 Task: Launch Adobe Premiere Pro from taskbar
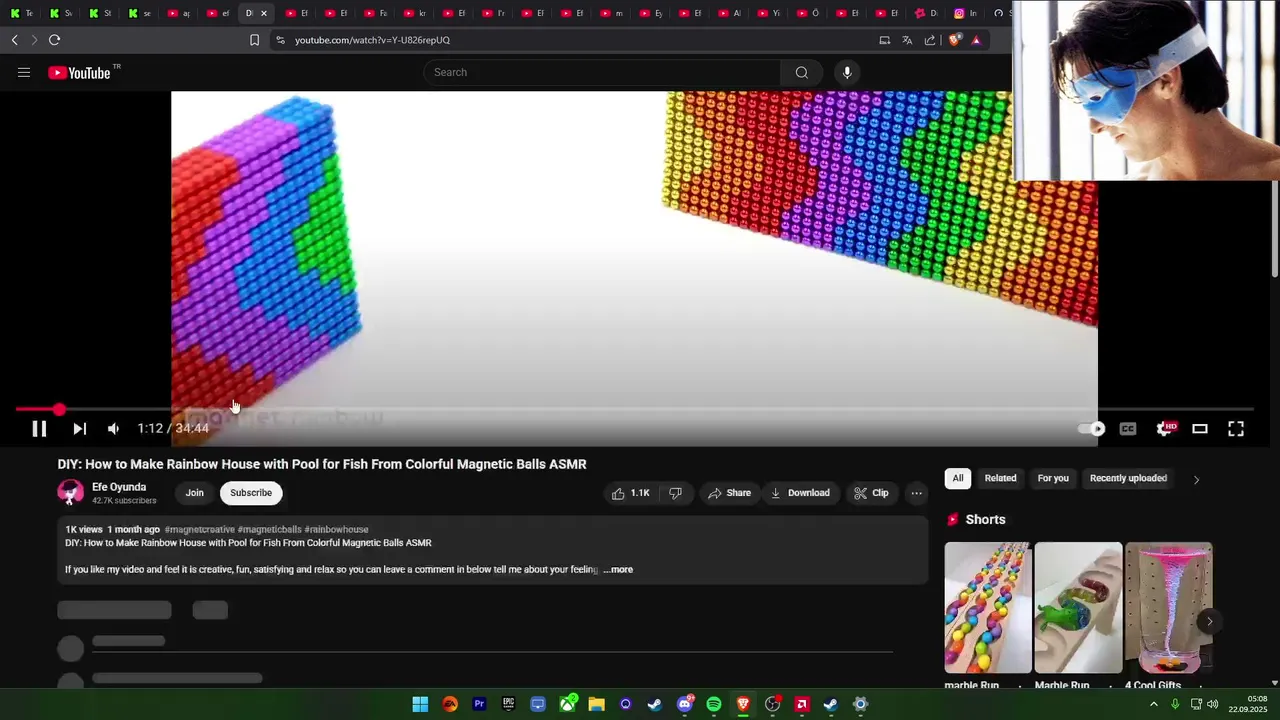tap(479, 704)
